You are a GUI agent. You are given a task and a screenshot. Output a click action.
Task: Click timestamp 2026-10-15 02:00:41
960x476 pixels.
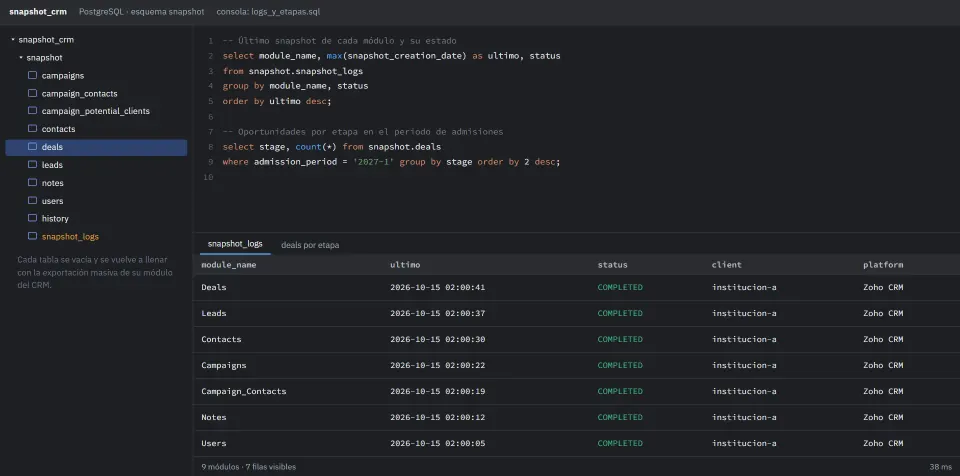[x=438, y=287]
